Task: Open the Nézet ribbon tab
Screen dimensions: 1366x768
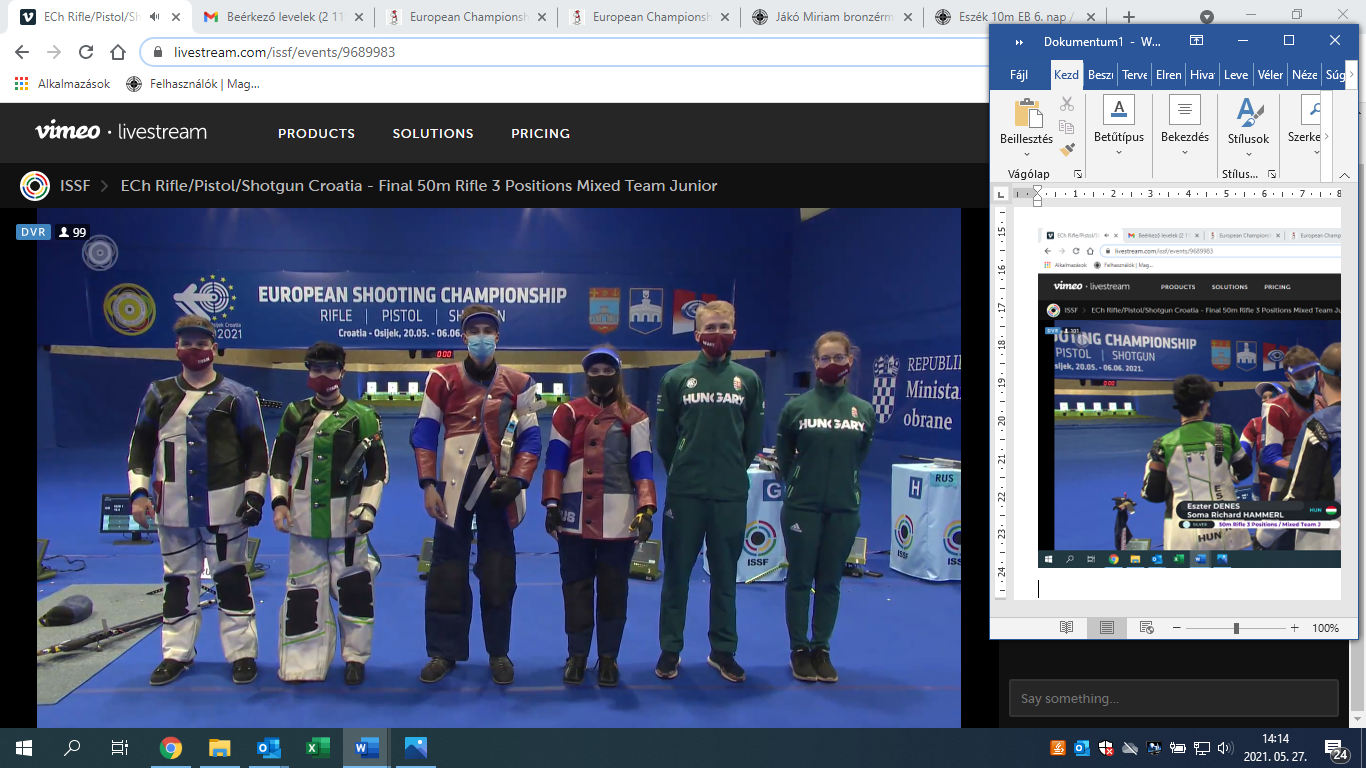Action: pyautogui.click(x=1304, y=75)
